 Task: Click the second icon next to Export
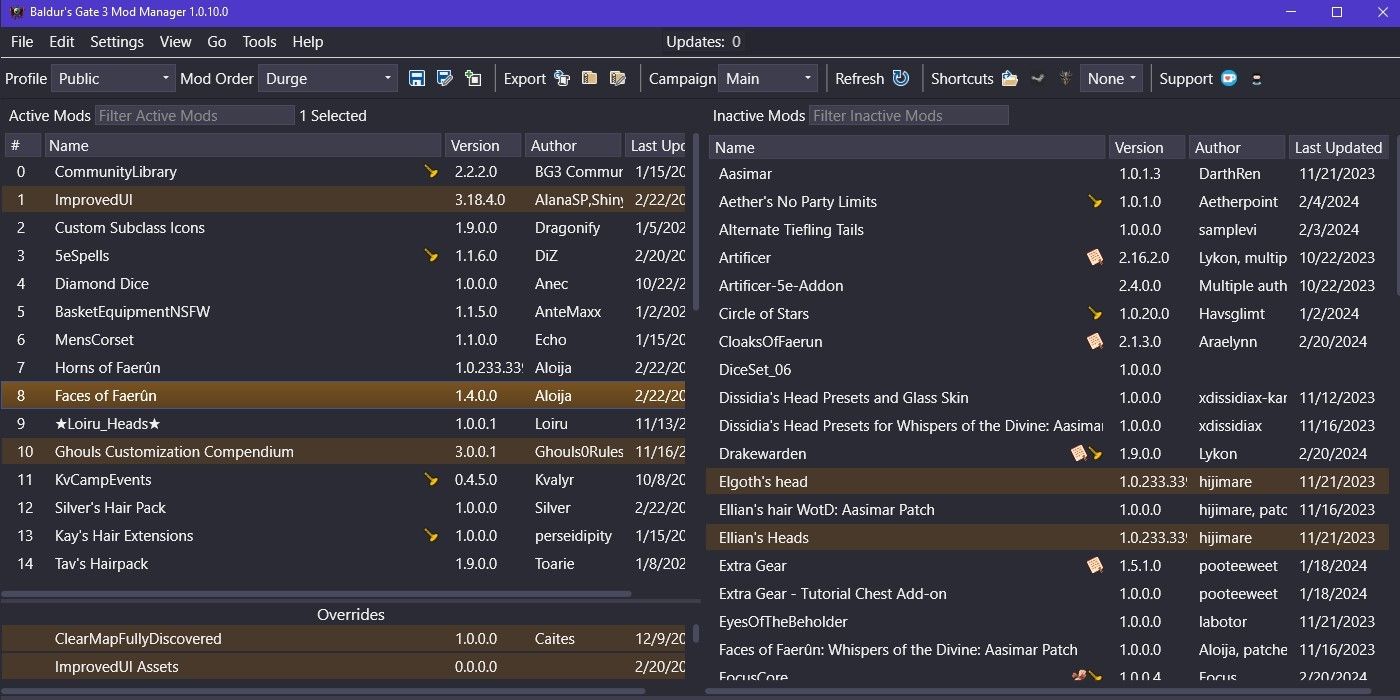coord(590,78)
